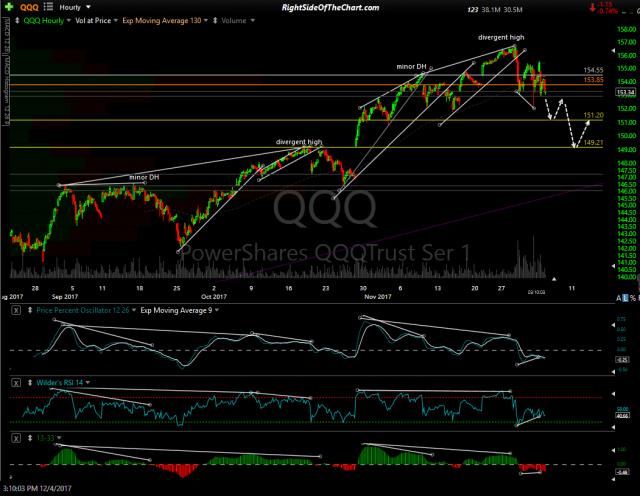The width and height of the screenshot is (640, 496).
Task: Click the 149.21 support level label
Action: tap(593, 143)
